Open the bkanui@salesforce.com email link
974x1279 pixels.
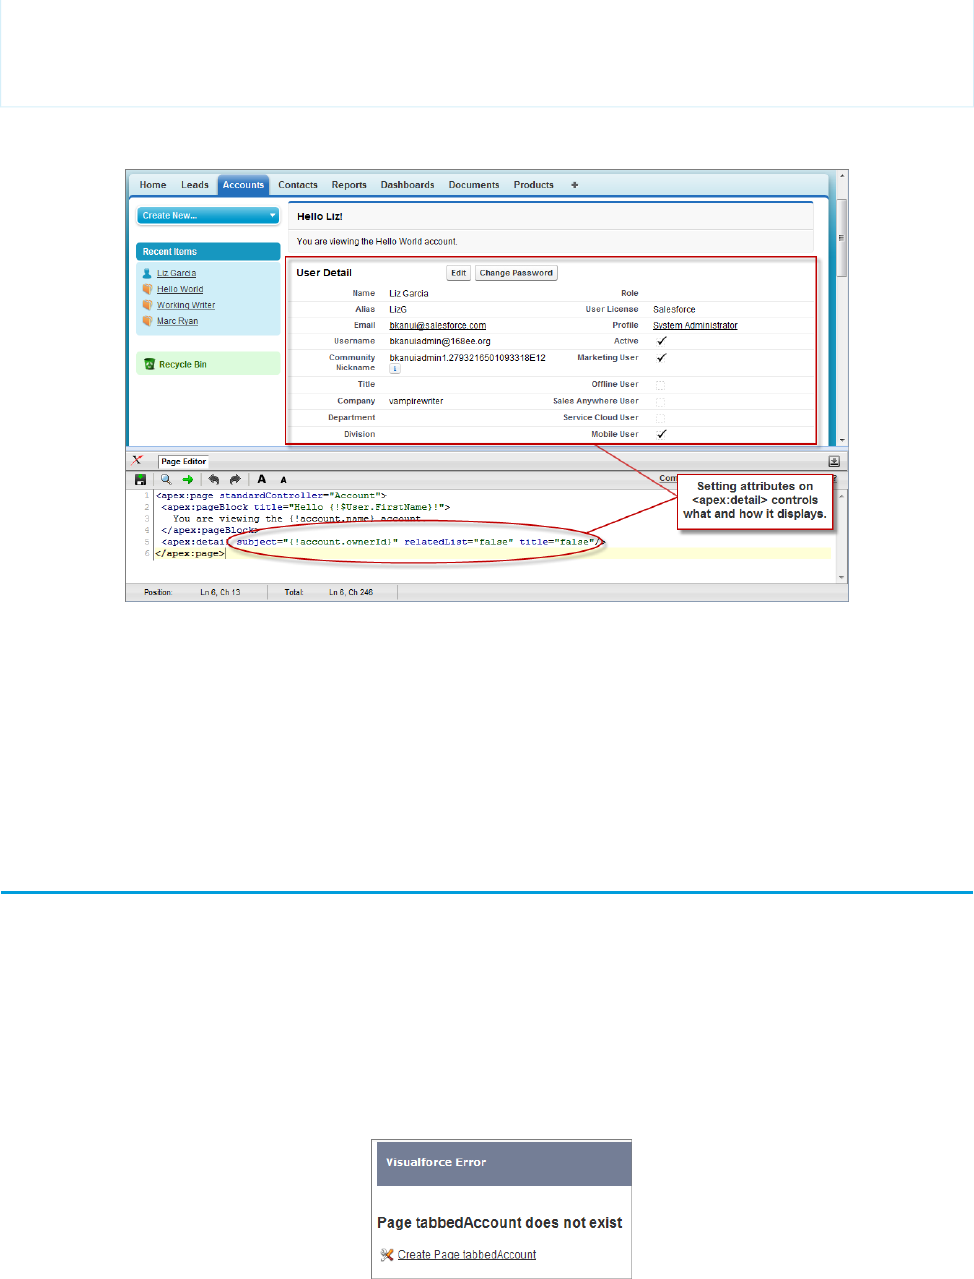coord(438,325)
